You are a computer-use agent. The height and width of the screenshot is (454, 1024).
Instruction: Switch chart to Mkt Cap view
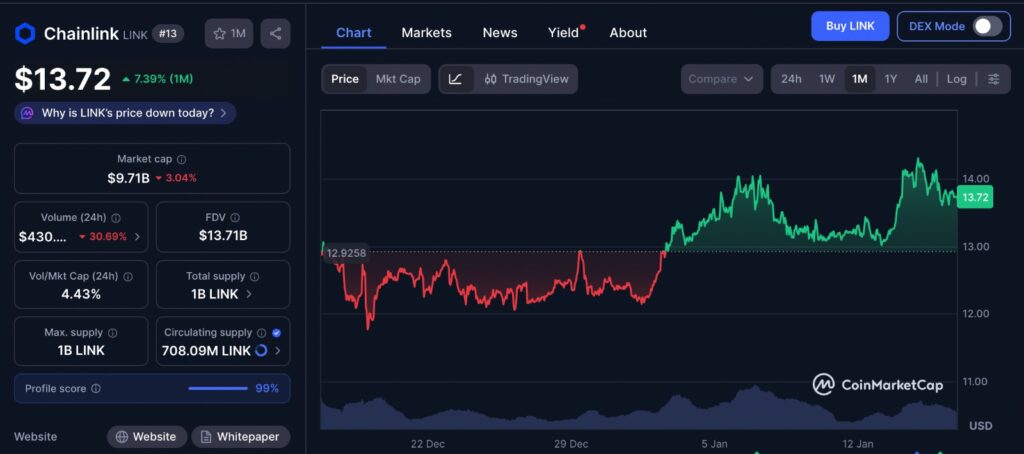coord(398,79)
